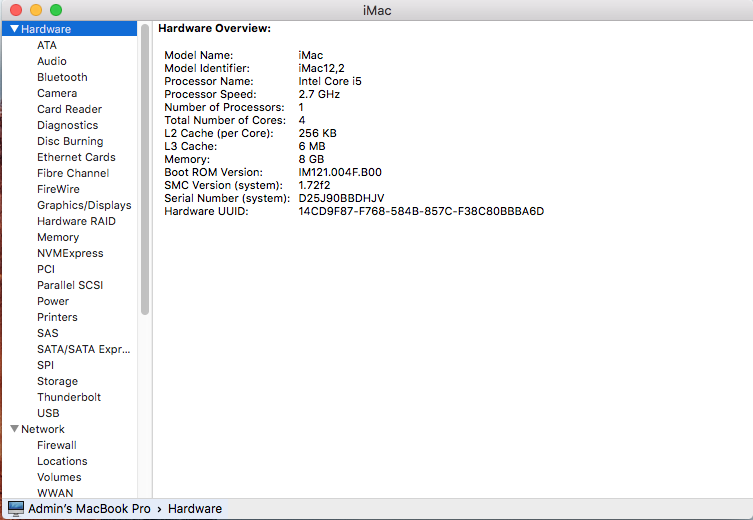Click the yellow minimize window button
This screenshot has width=753, height=520.
pos(36,10)
